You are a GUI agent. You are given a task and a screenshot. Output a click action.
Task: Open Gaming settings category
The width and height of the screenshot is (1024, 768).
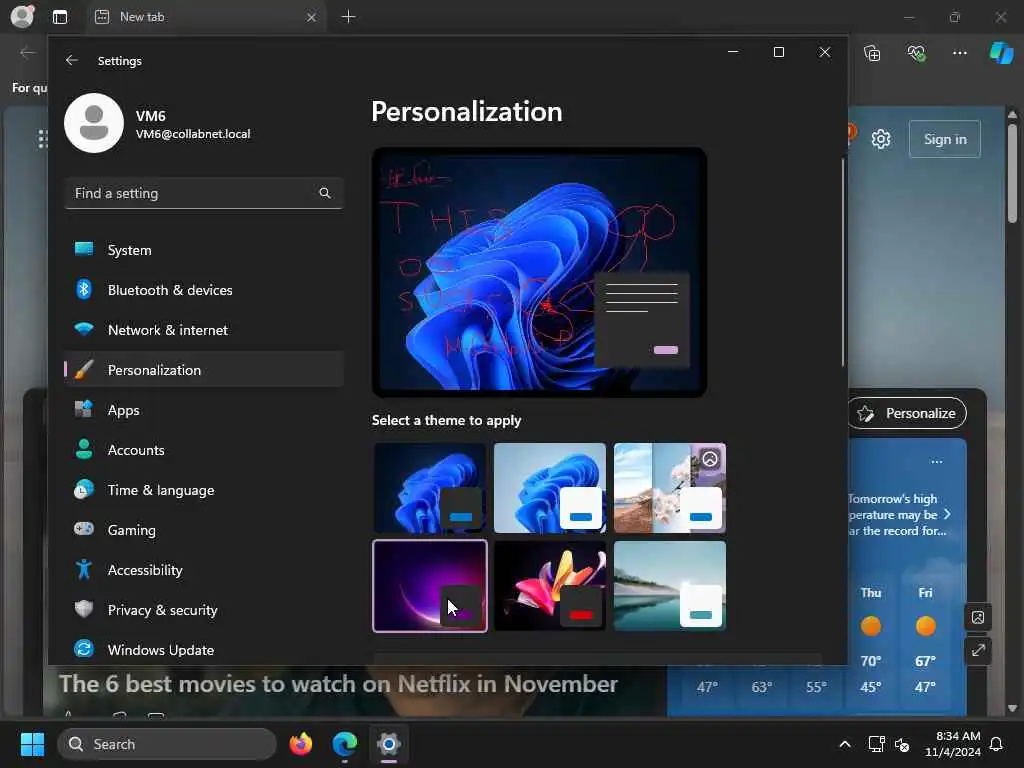204,530
